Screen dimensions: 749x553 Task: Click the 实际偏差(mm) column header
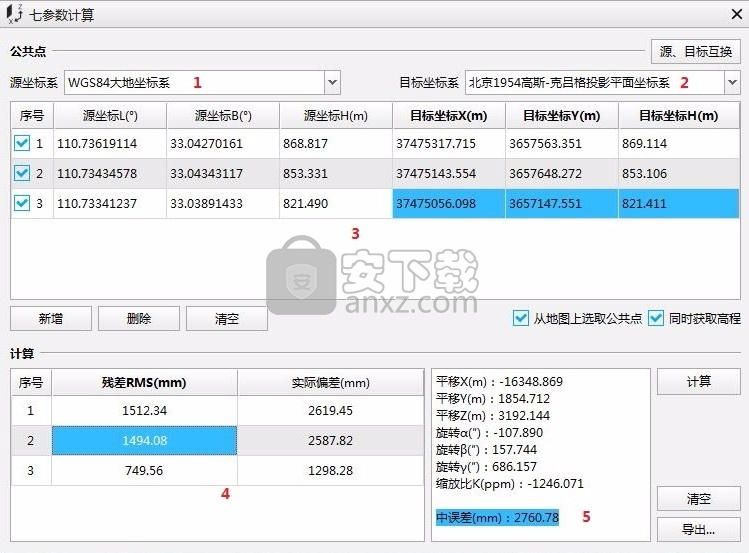(331, 383)
